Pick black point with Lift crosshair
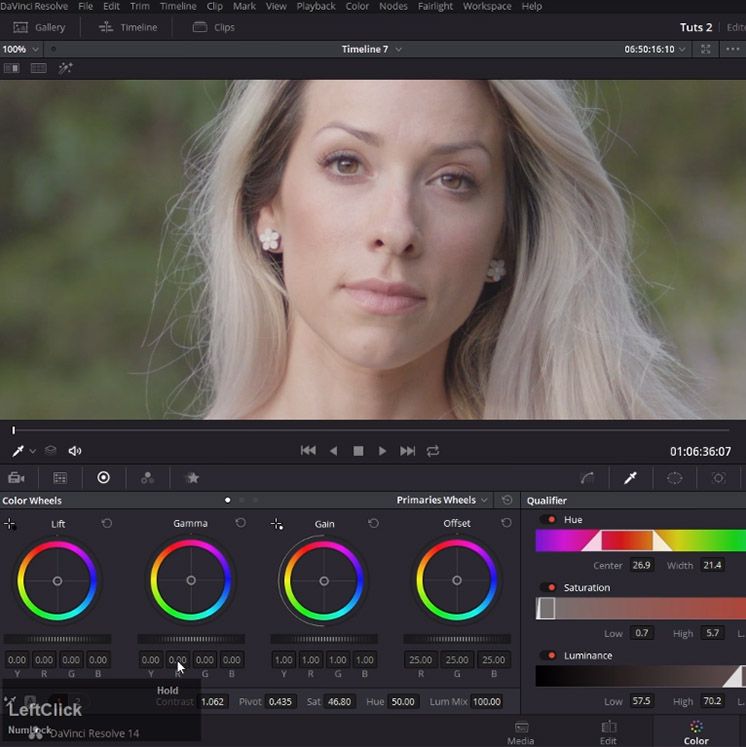This screenshot has width=746, height=747. [10, 524]
